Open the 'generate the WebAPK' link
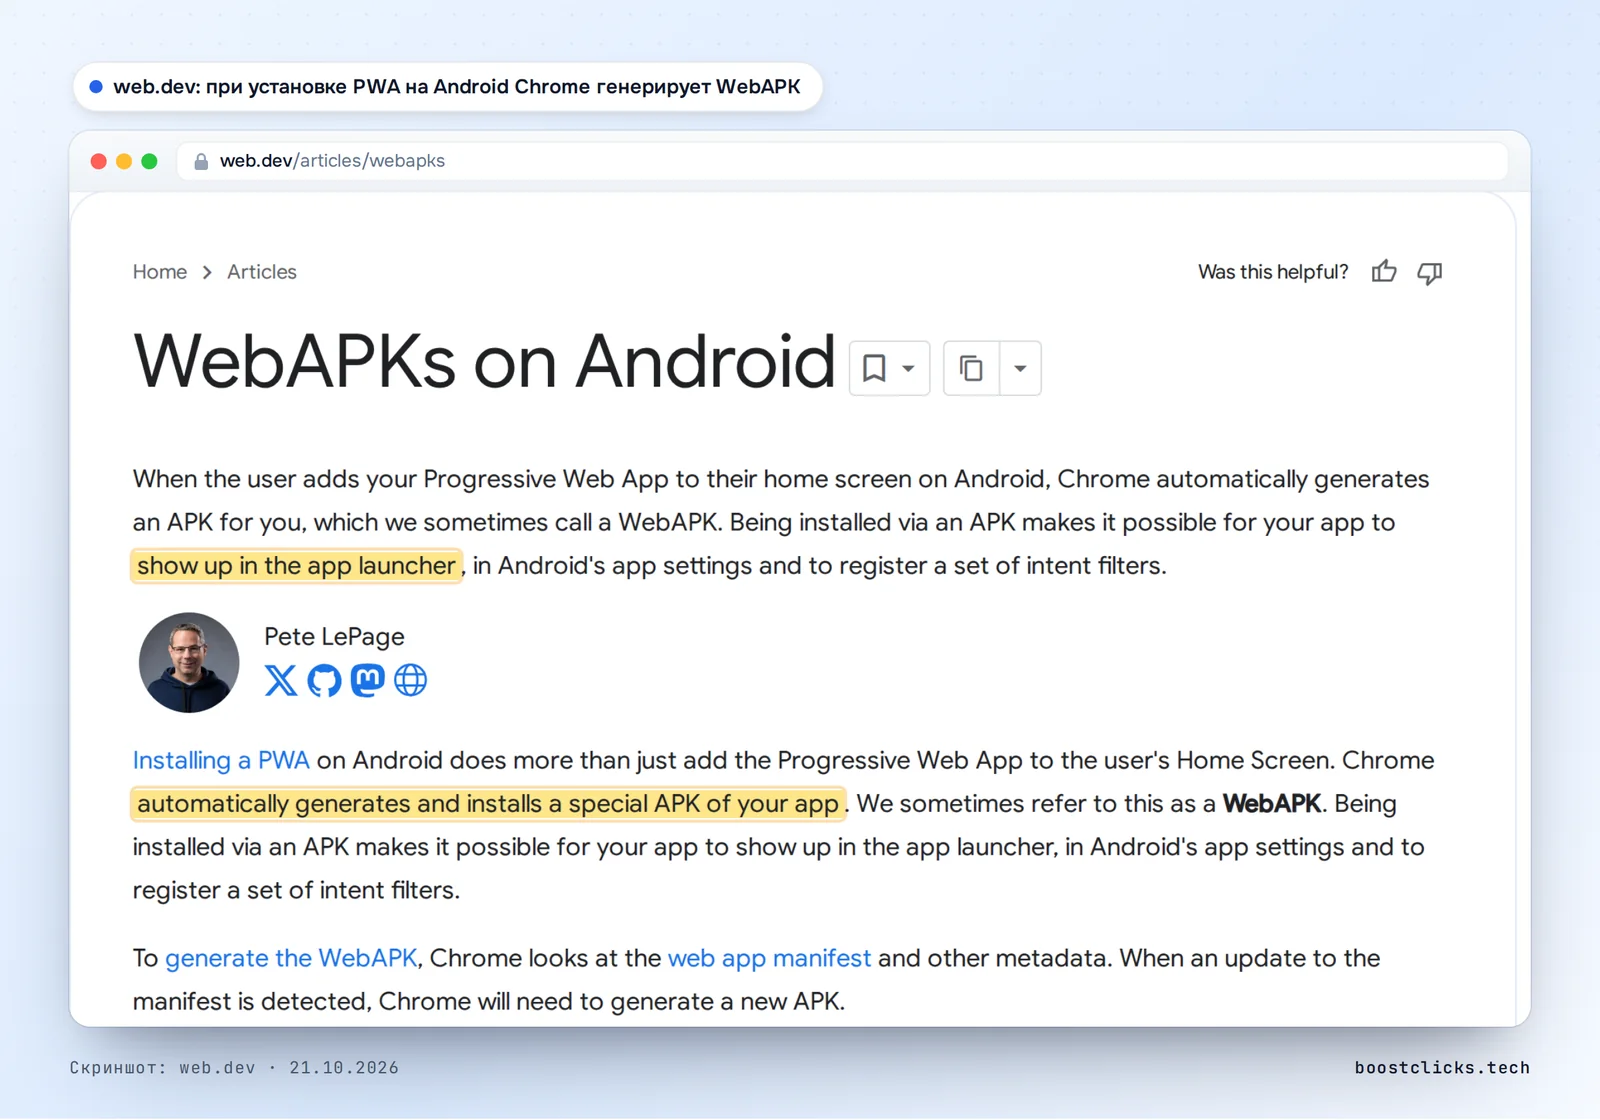Image resolution: width=1600 pixels, height=1120 pixels. click(291, 958)
